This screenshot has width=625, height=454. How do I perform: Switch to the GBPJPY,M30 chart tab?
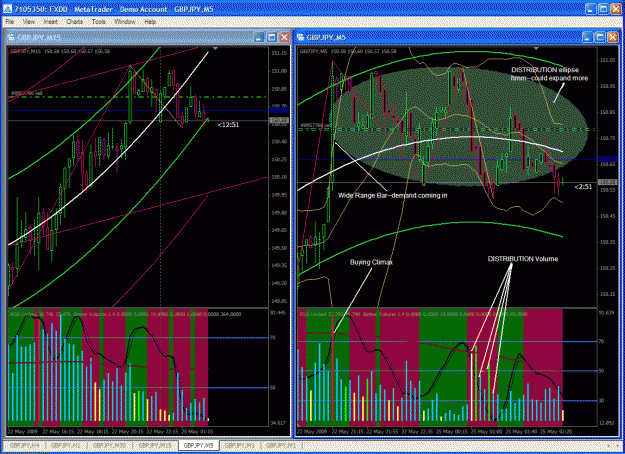109,445
